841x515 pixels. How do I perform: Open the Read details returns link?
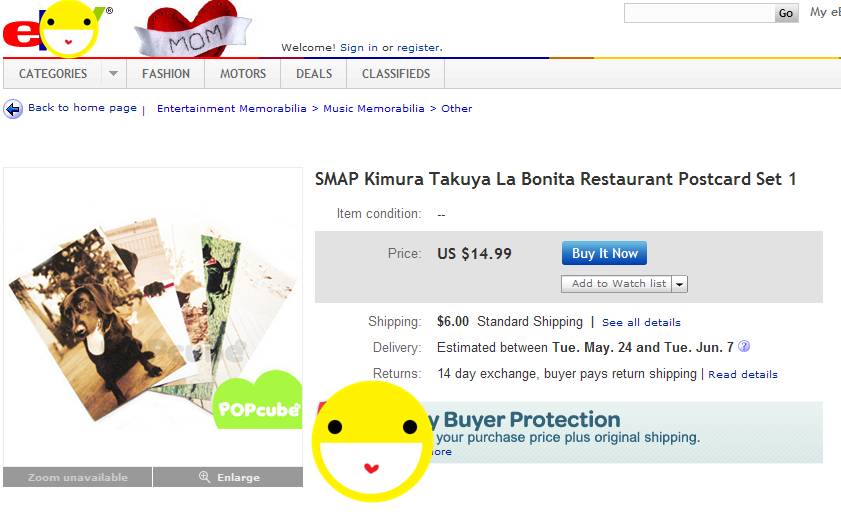point(743,374)
